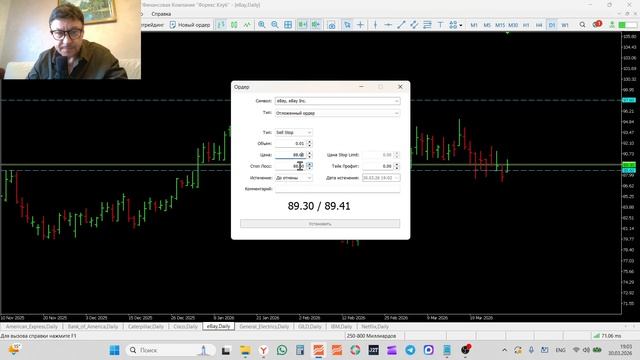Switch to Netflix,Daily chart tab

(x=375, y=327)
